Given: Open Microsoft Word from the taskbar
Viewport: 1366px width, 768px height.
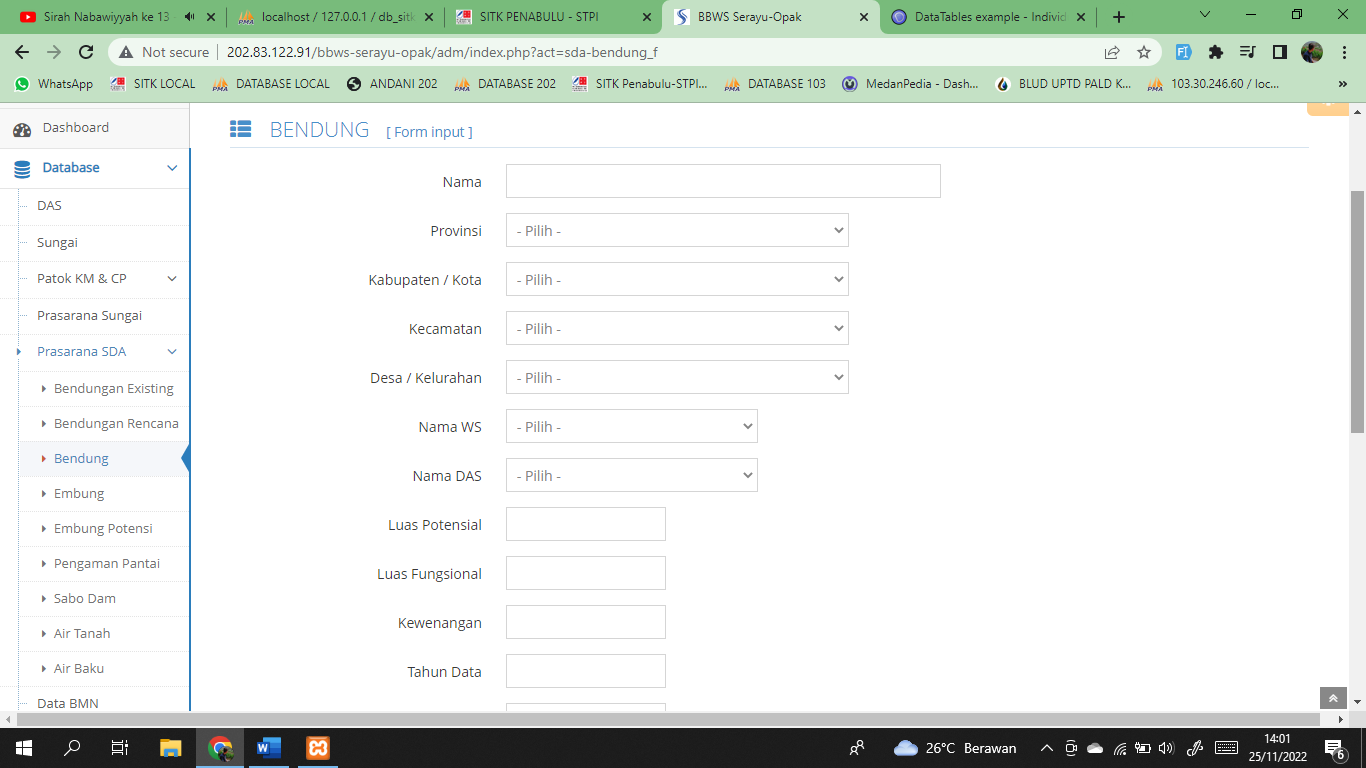Looking at the screenshot, I should click(x=269, y=747).
